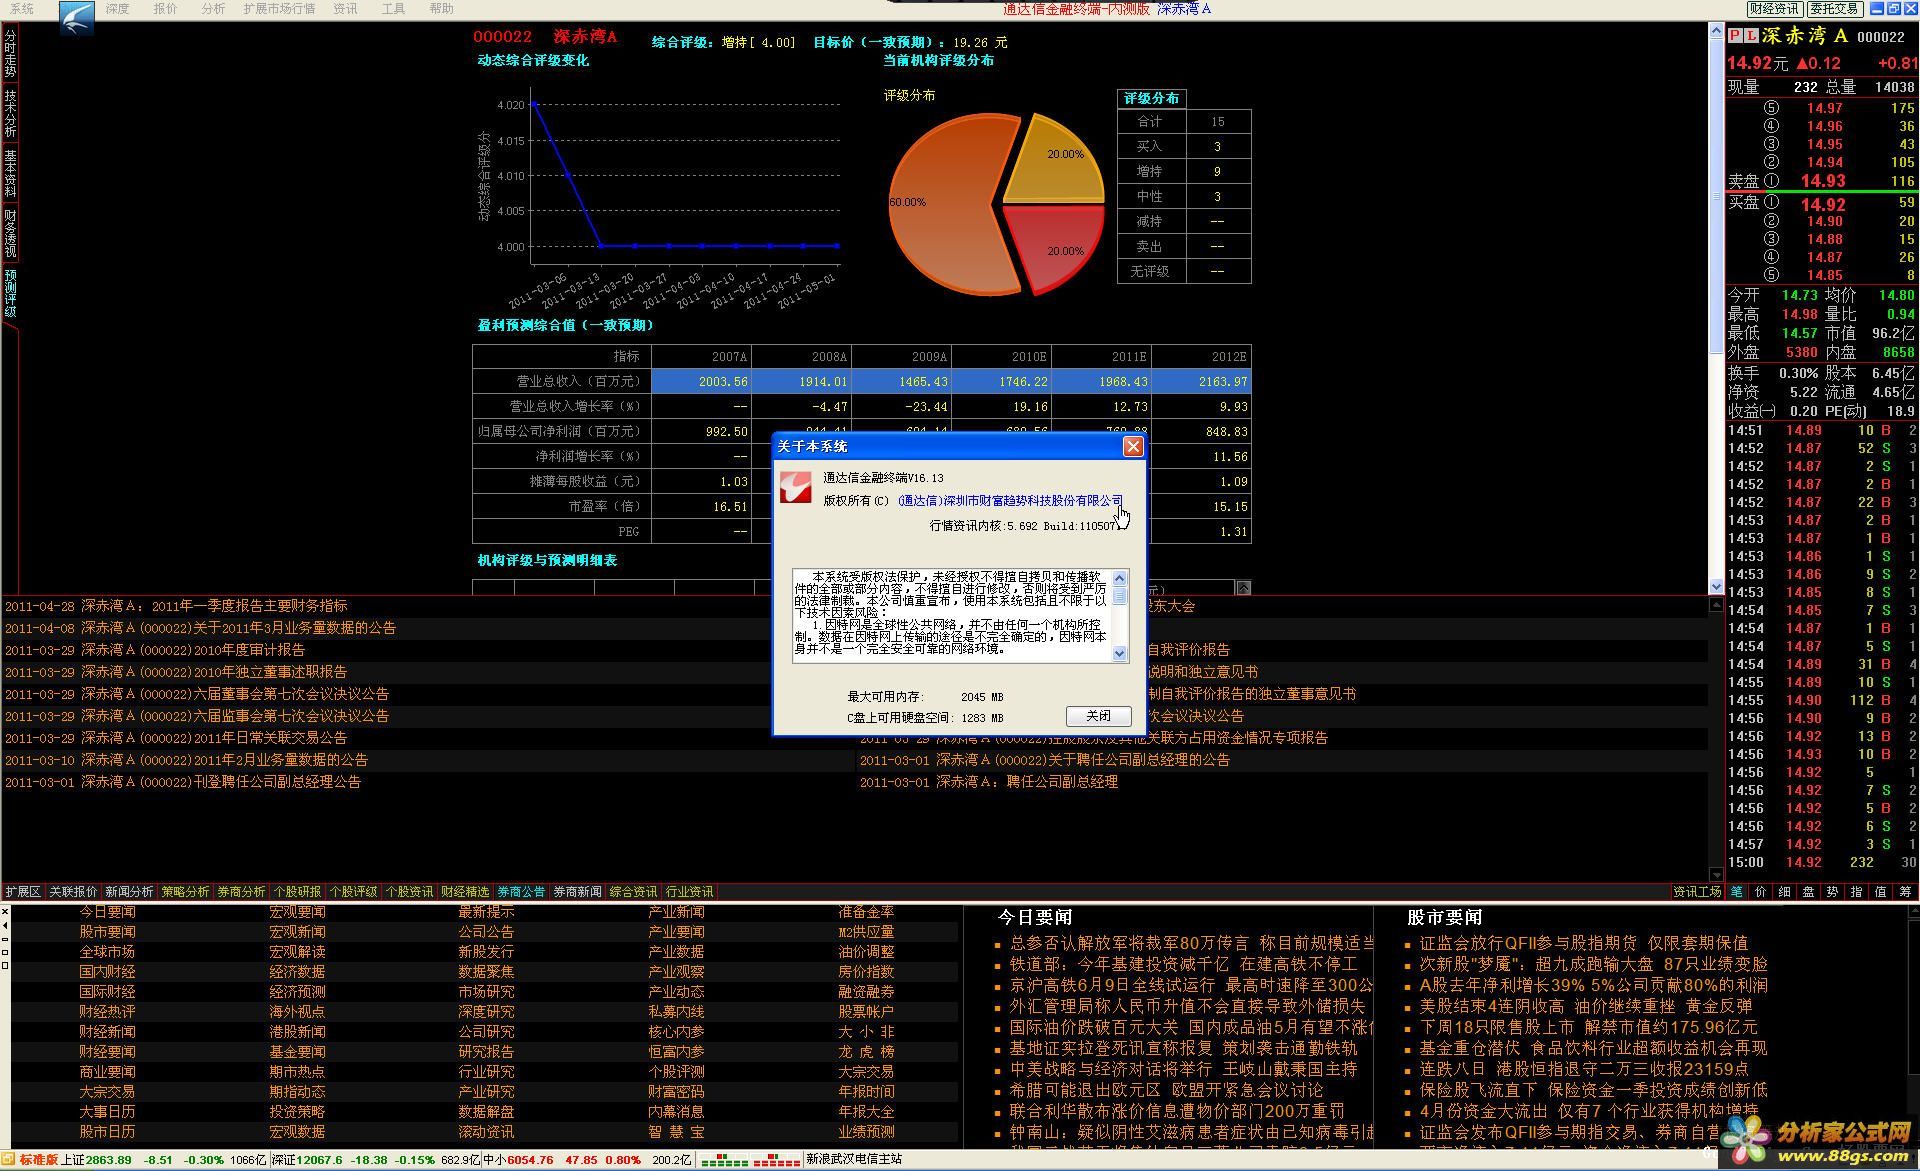Open the 扩展市场行情 menu

[x=279, y=8]
